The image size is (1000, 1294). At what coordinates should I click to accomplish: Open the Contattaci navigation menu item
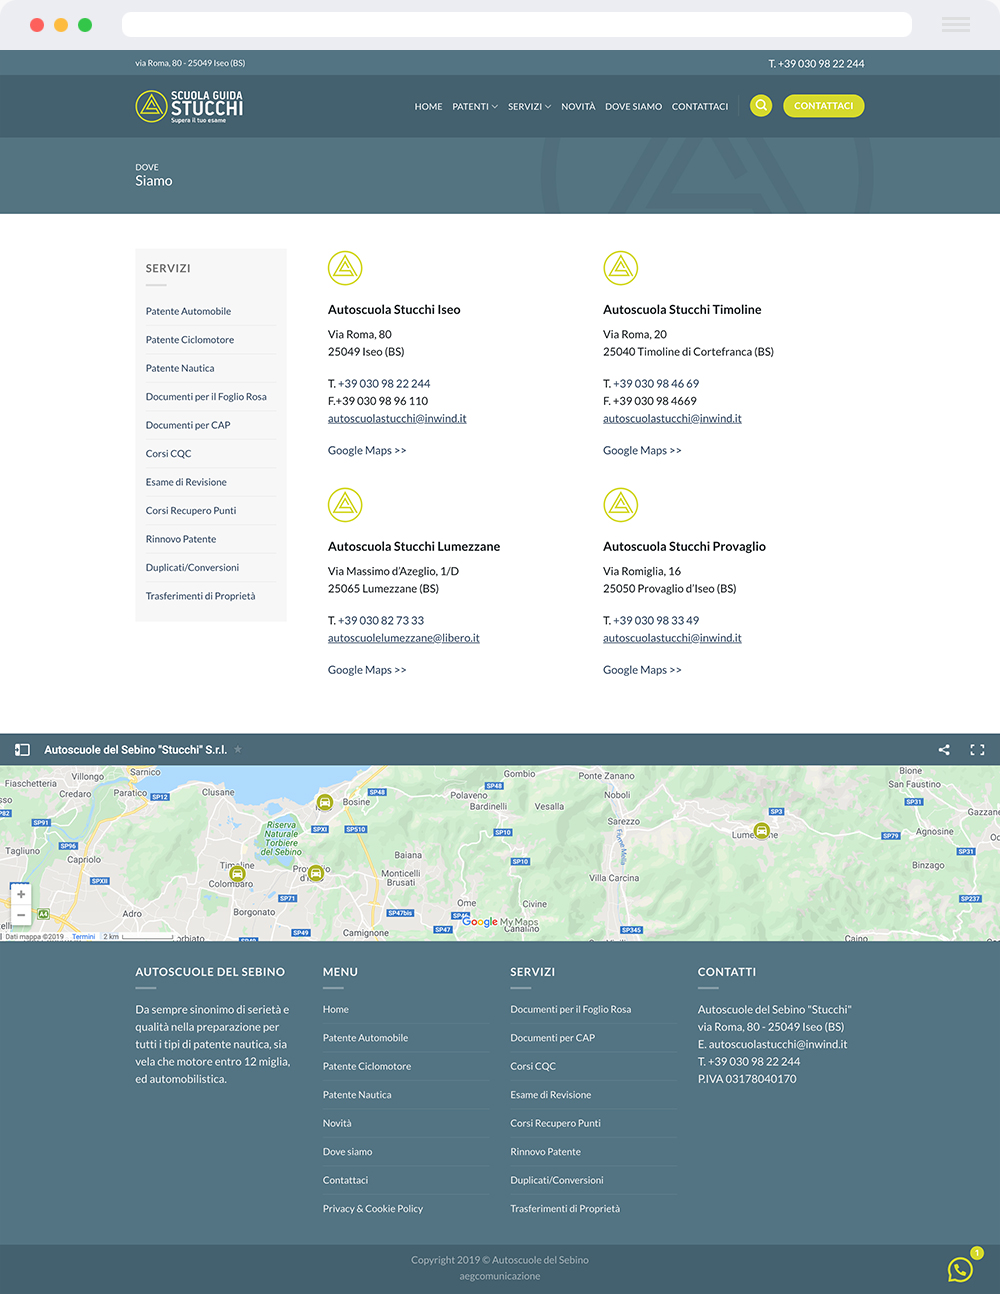(x=700, y=106)
